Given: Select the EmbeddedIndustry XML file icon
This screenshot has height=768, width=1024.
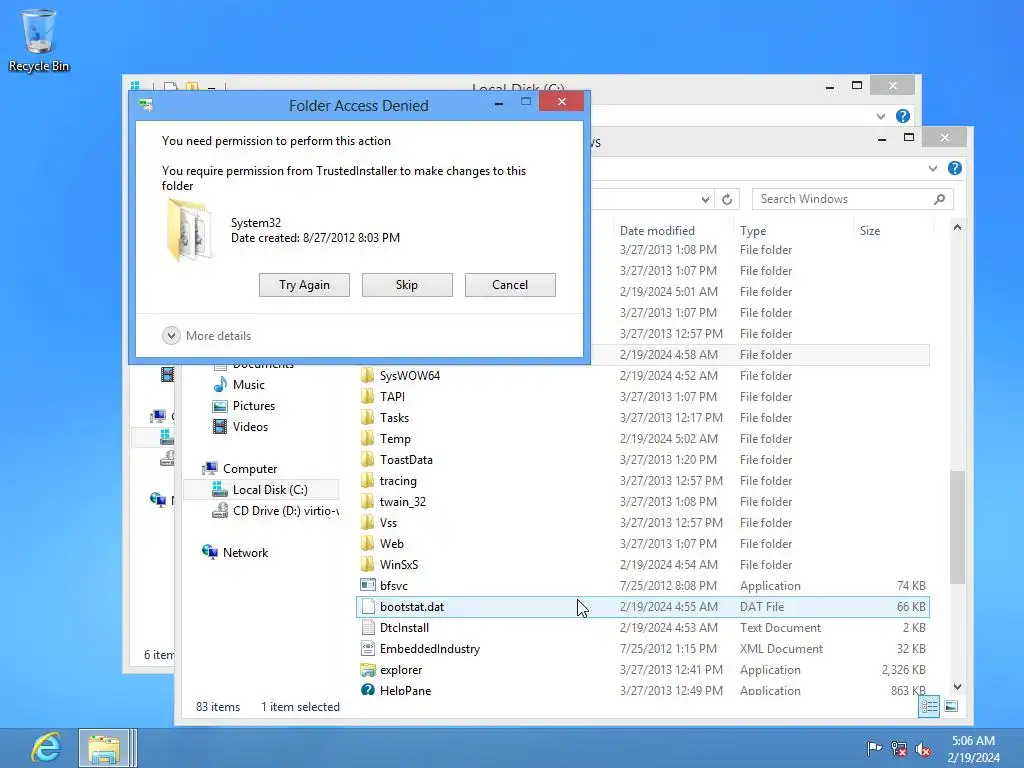Looking at the screenshot, I should (x=368, y=648).
